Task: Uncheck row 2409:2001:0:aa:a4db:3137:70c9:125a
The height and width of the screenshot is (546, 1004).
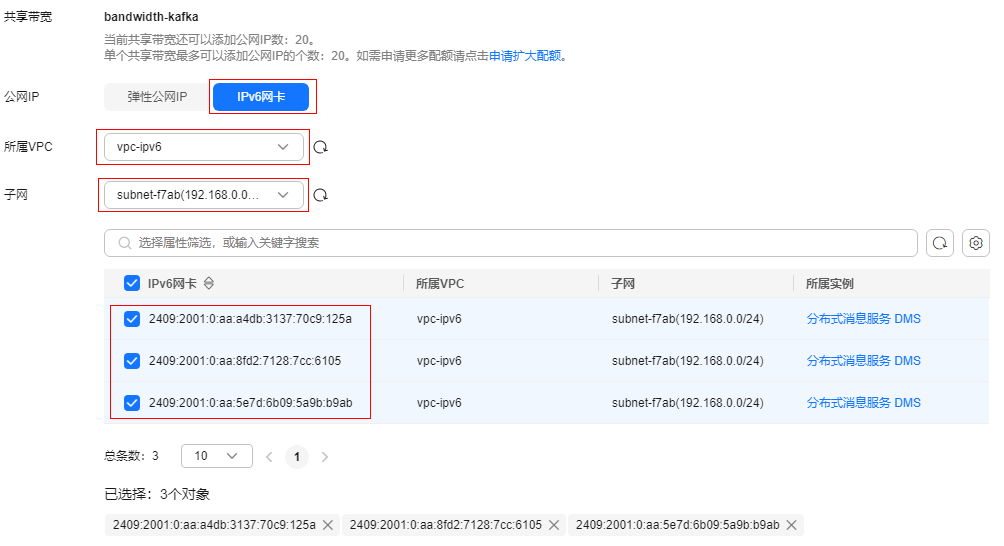Action: [132, 319]
